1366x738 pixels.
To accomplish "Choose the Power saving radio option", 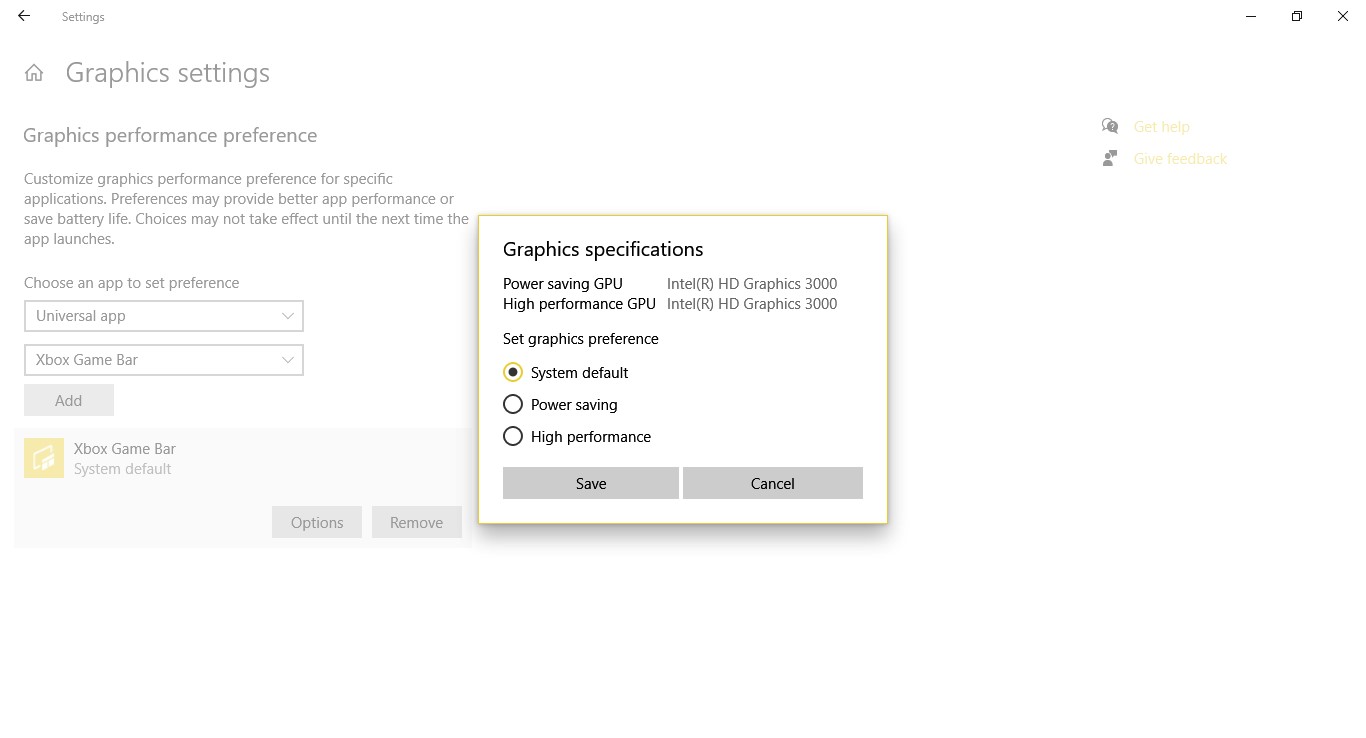I will coord(513,404).
